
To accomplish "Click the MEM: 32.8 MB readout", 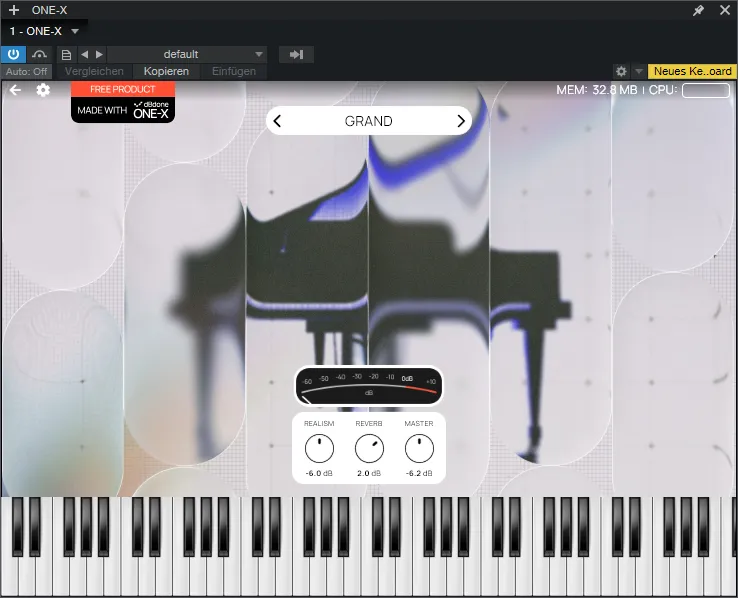I will click(596, 90).
